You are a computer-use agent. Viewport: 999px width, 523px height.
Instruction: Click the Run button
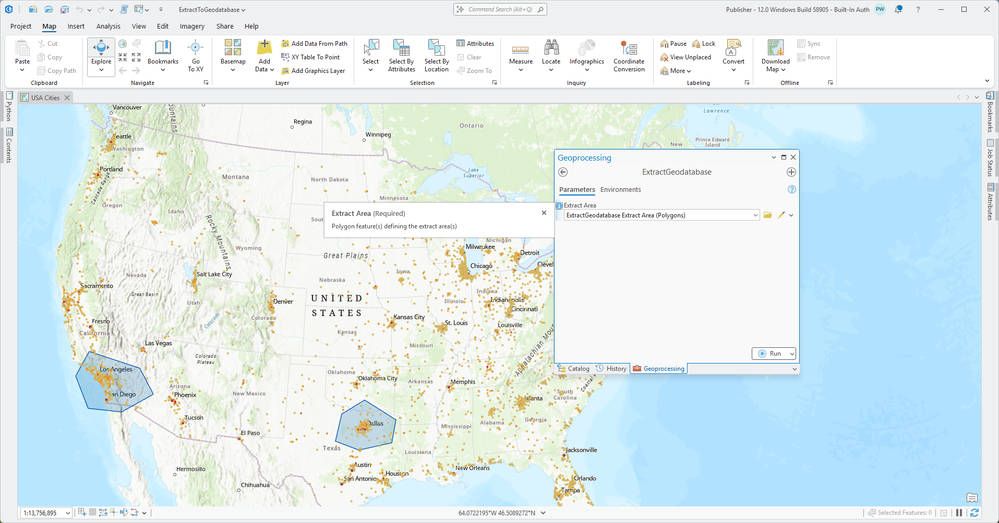[770, 354]
